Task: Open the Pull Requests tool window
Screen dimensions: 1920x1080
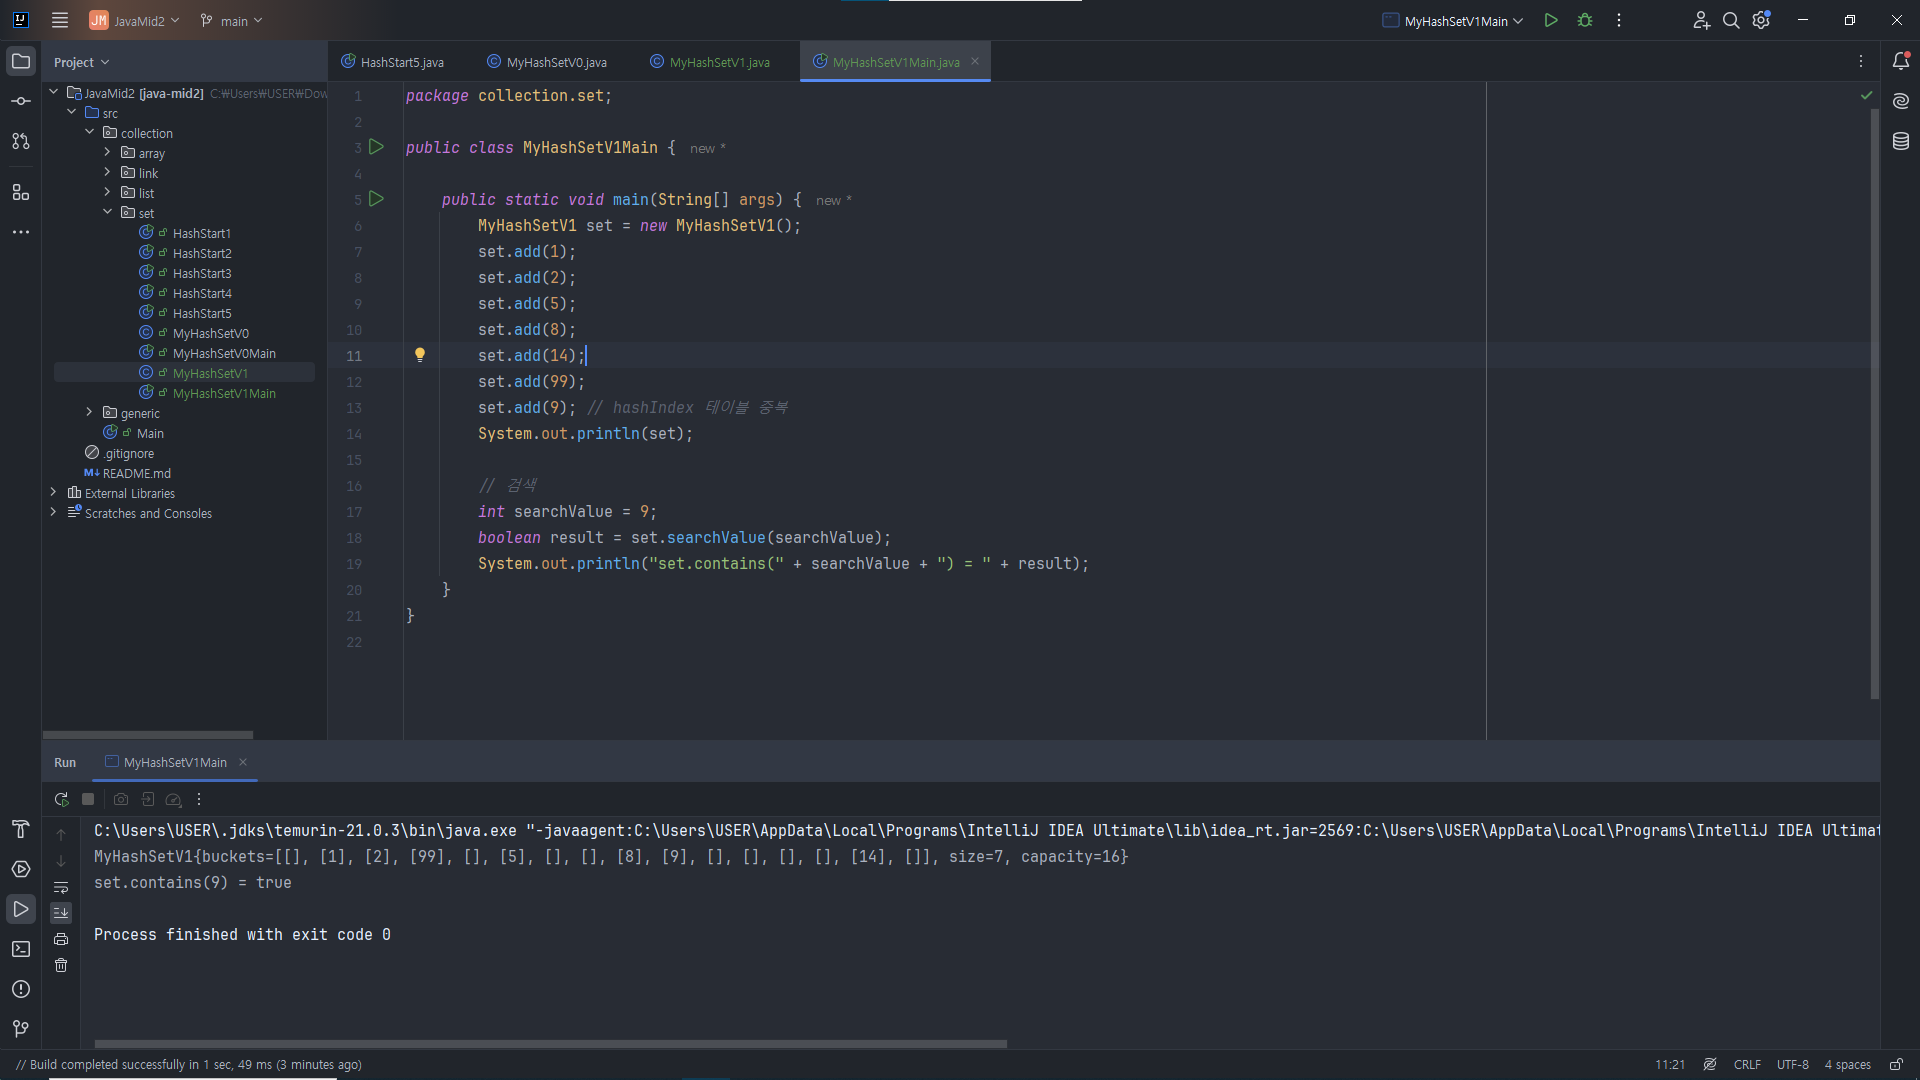Action: pyautogui.click(x=21, y=141)
